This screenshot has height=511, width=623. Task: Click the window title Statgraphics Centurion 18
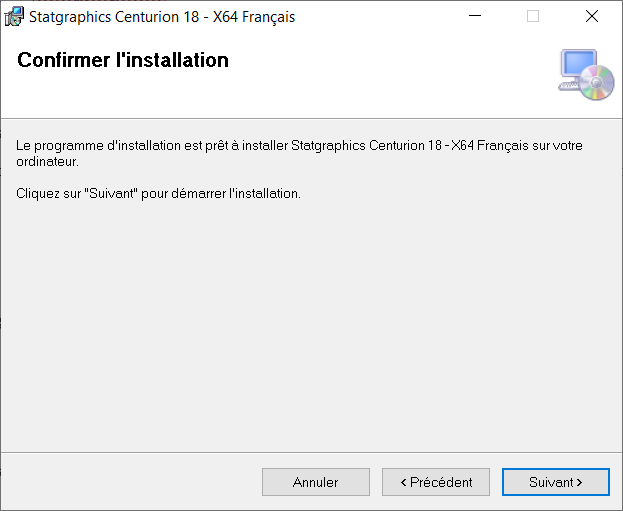click(x=114, y=17)
